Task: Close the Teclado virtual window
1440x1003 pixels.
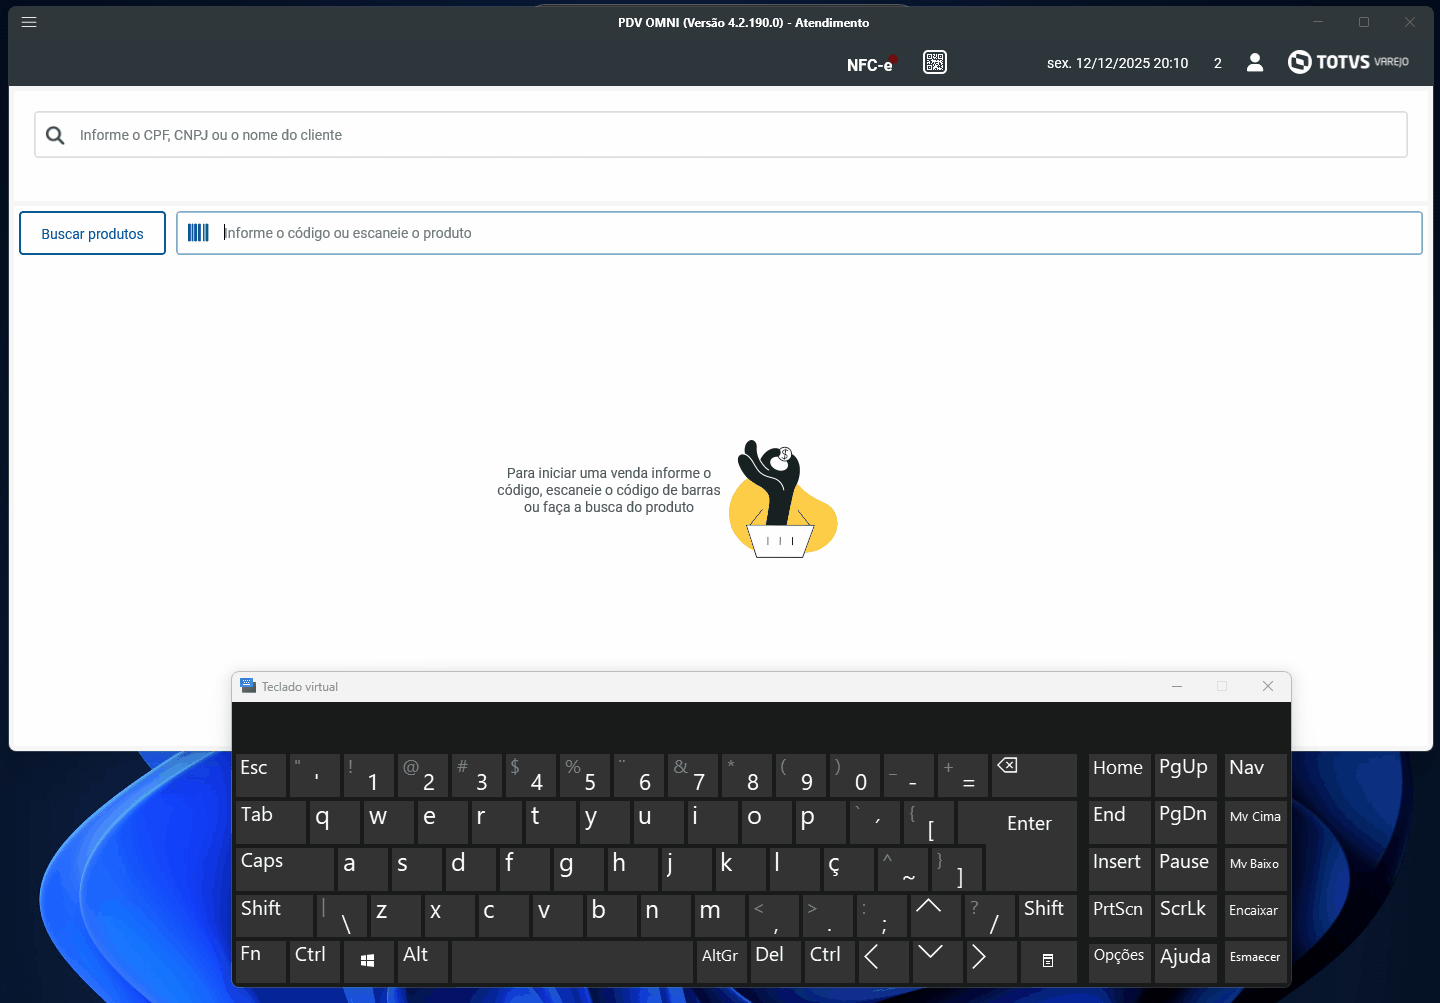Action: coord(1268,686)
